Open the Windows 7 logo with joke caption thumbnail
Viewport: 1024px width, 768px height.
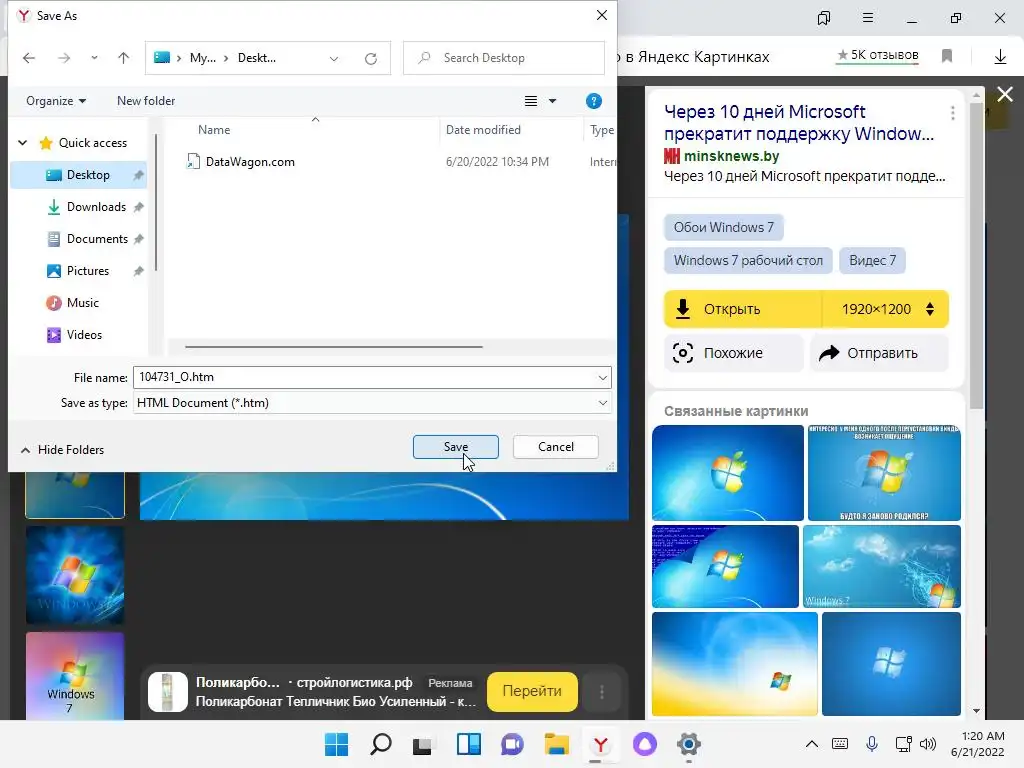pos(884,473)
